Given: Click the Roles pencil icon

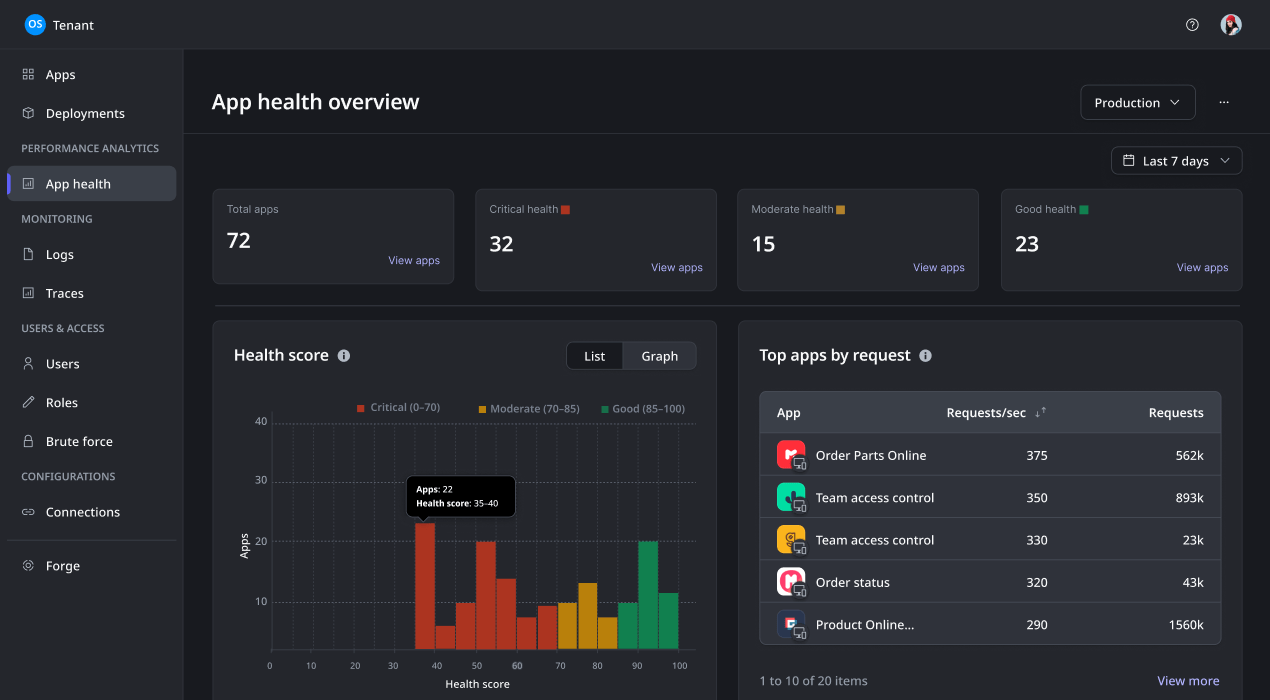Looking at the screenshot, I should point(28,402).
